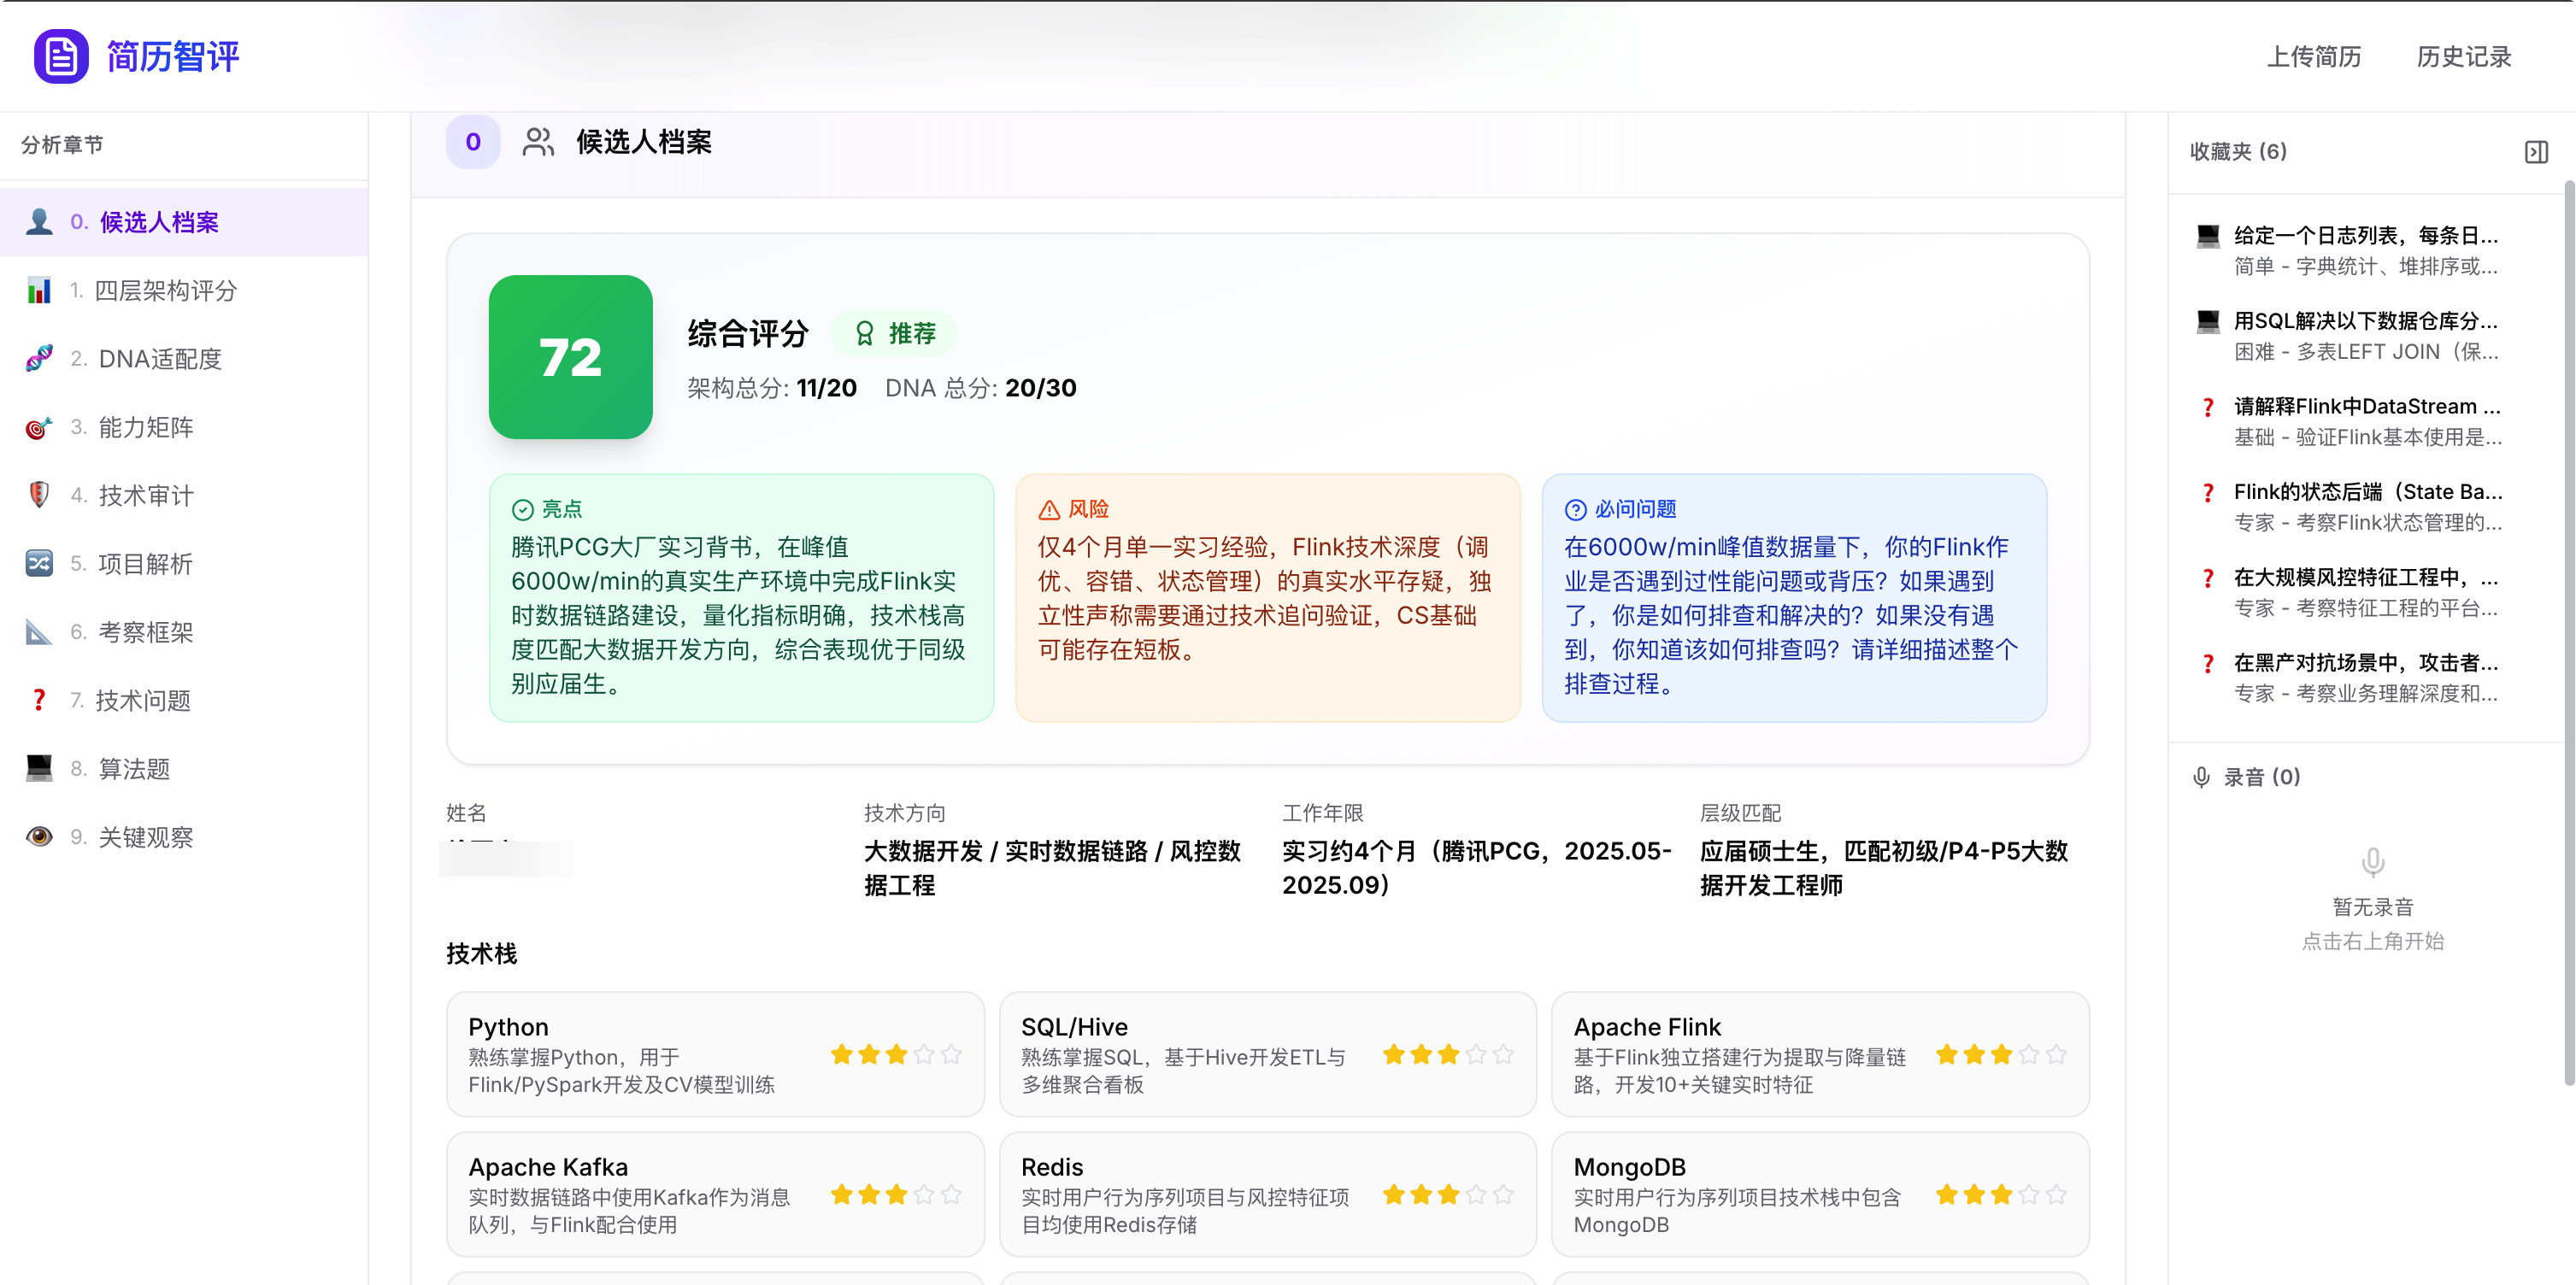Click the eye icon for 关键观察

[x=39, y=837]
